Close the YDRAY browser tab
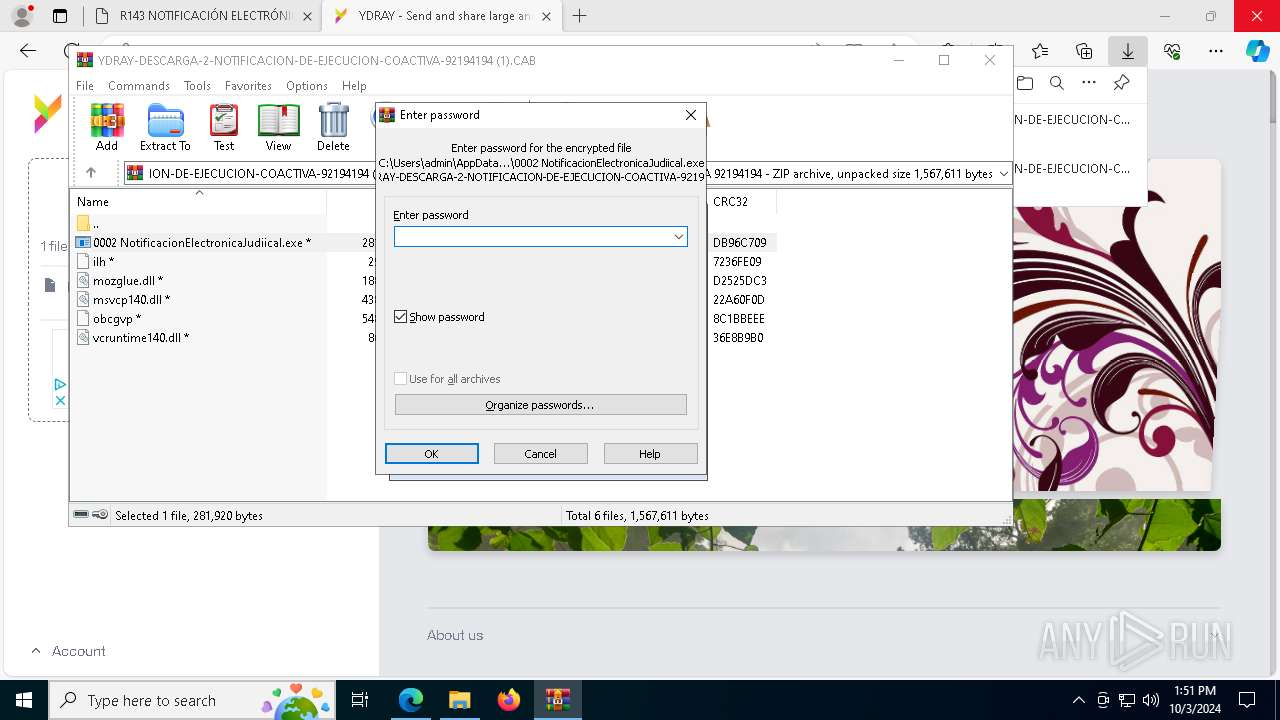Screen dimensions: 1280x720 pyautogui.click(x=548, y=16)
